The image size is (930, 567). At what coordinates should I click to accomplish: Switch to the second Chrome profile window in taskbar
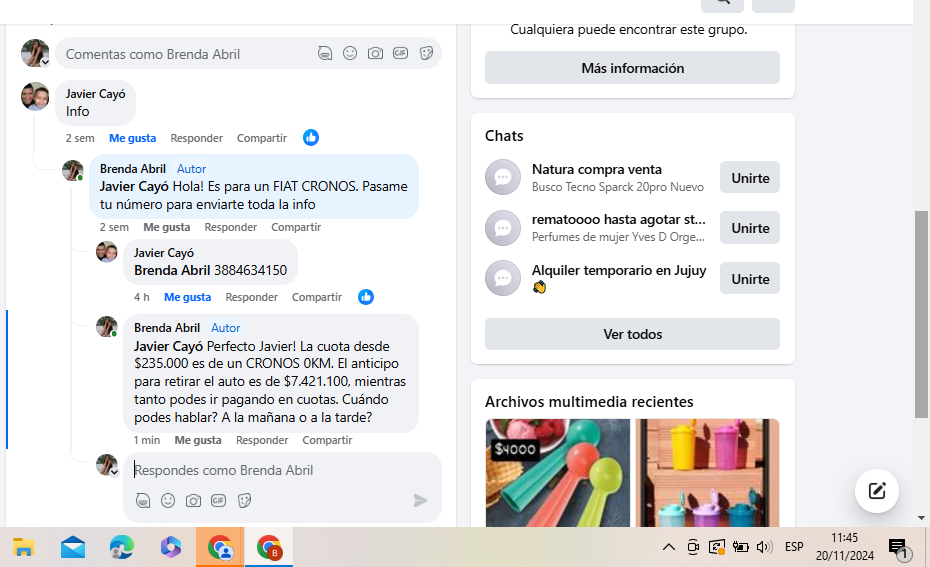(x=269, y=547)
